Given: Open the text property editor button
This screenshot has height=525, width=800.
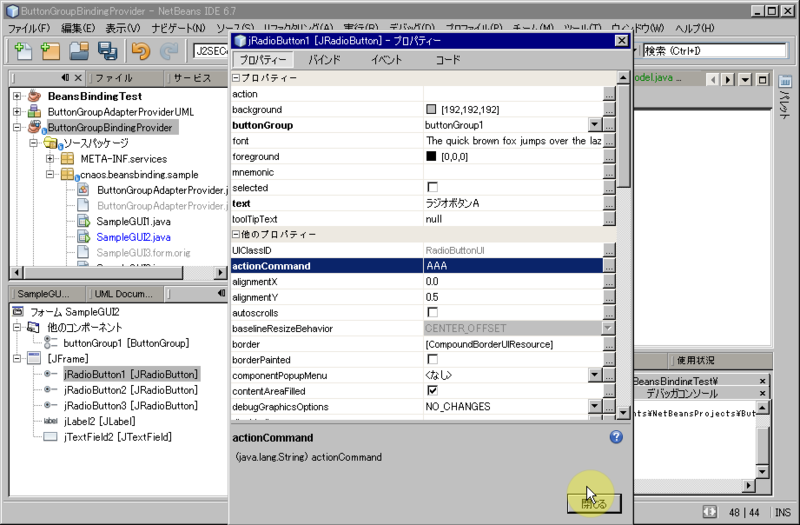Looking at the screenshot, I should tap(609, 204).
